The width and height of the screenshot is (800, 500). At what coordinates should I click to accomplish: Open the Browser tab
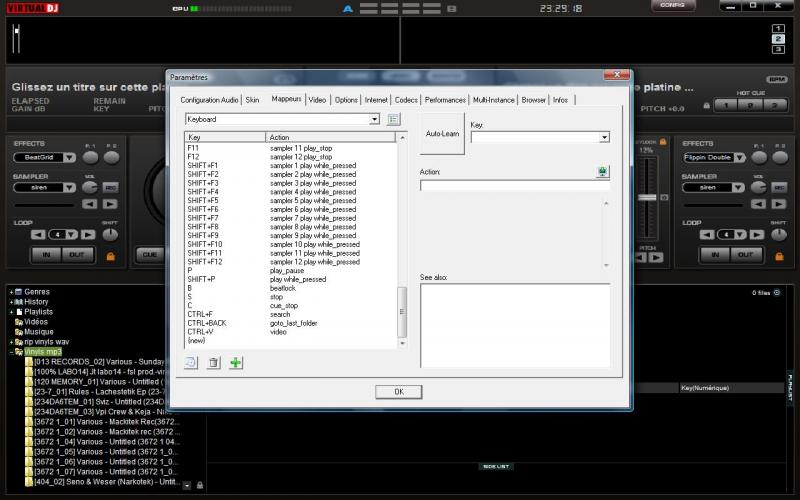tap(533, 100)
